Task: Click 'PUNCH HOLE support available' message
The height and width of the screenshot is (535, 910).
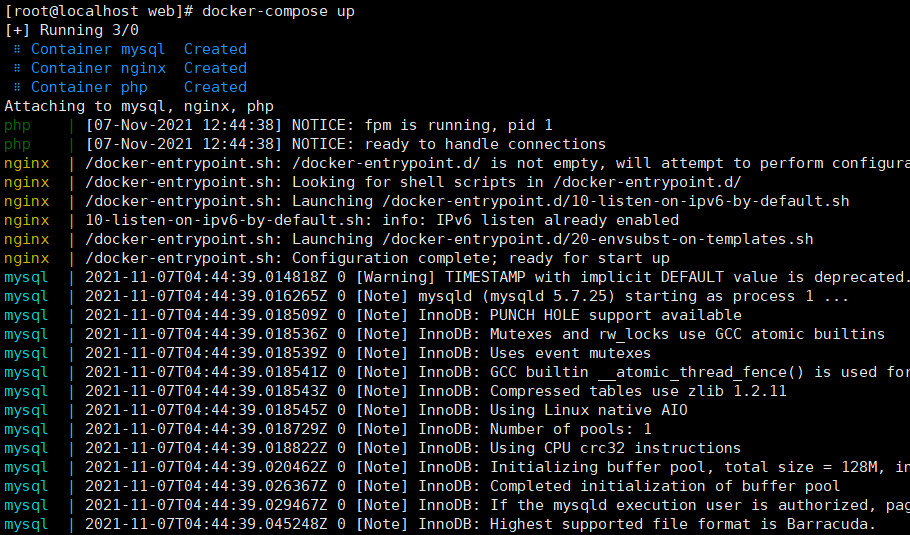Action: click(616, 316)
